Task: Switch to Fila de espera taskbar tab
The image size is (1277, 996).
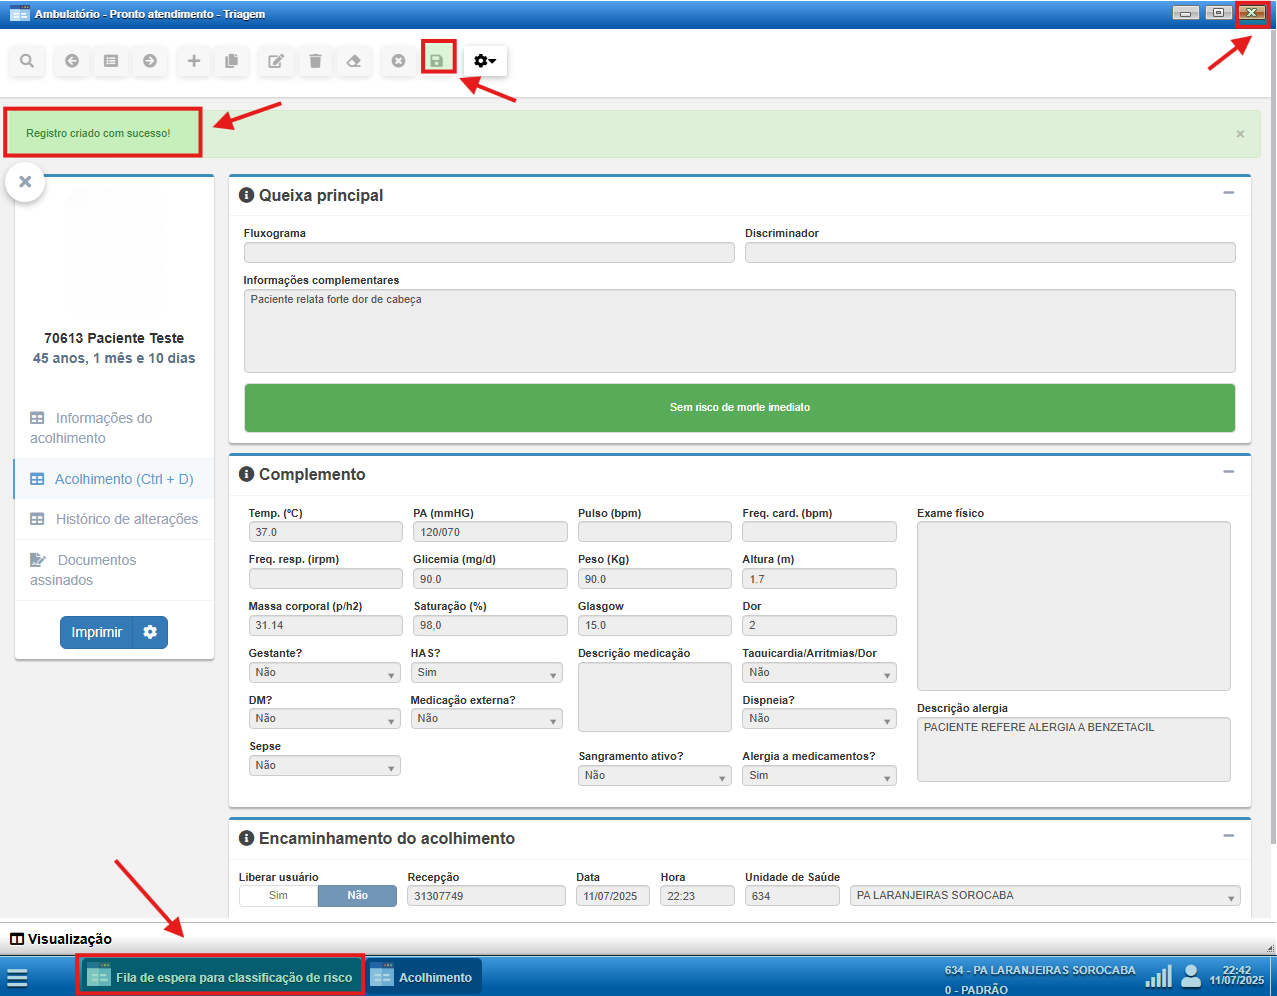Action: (221, 977)
